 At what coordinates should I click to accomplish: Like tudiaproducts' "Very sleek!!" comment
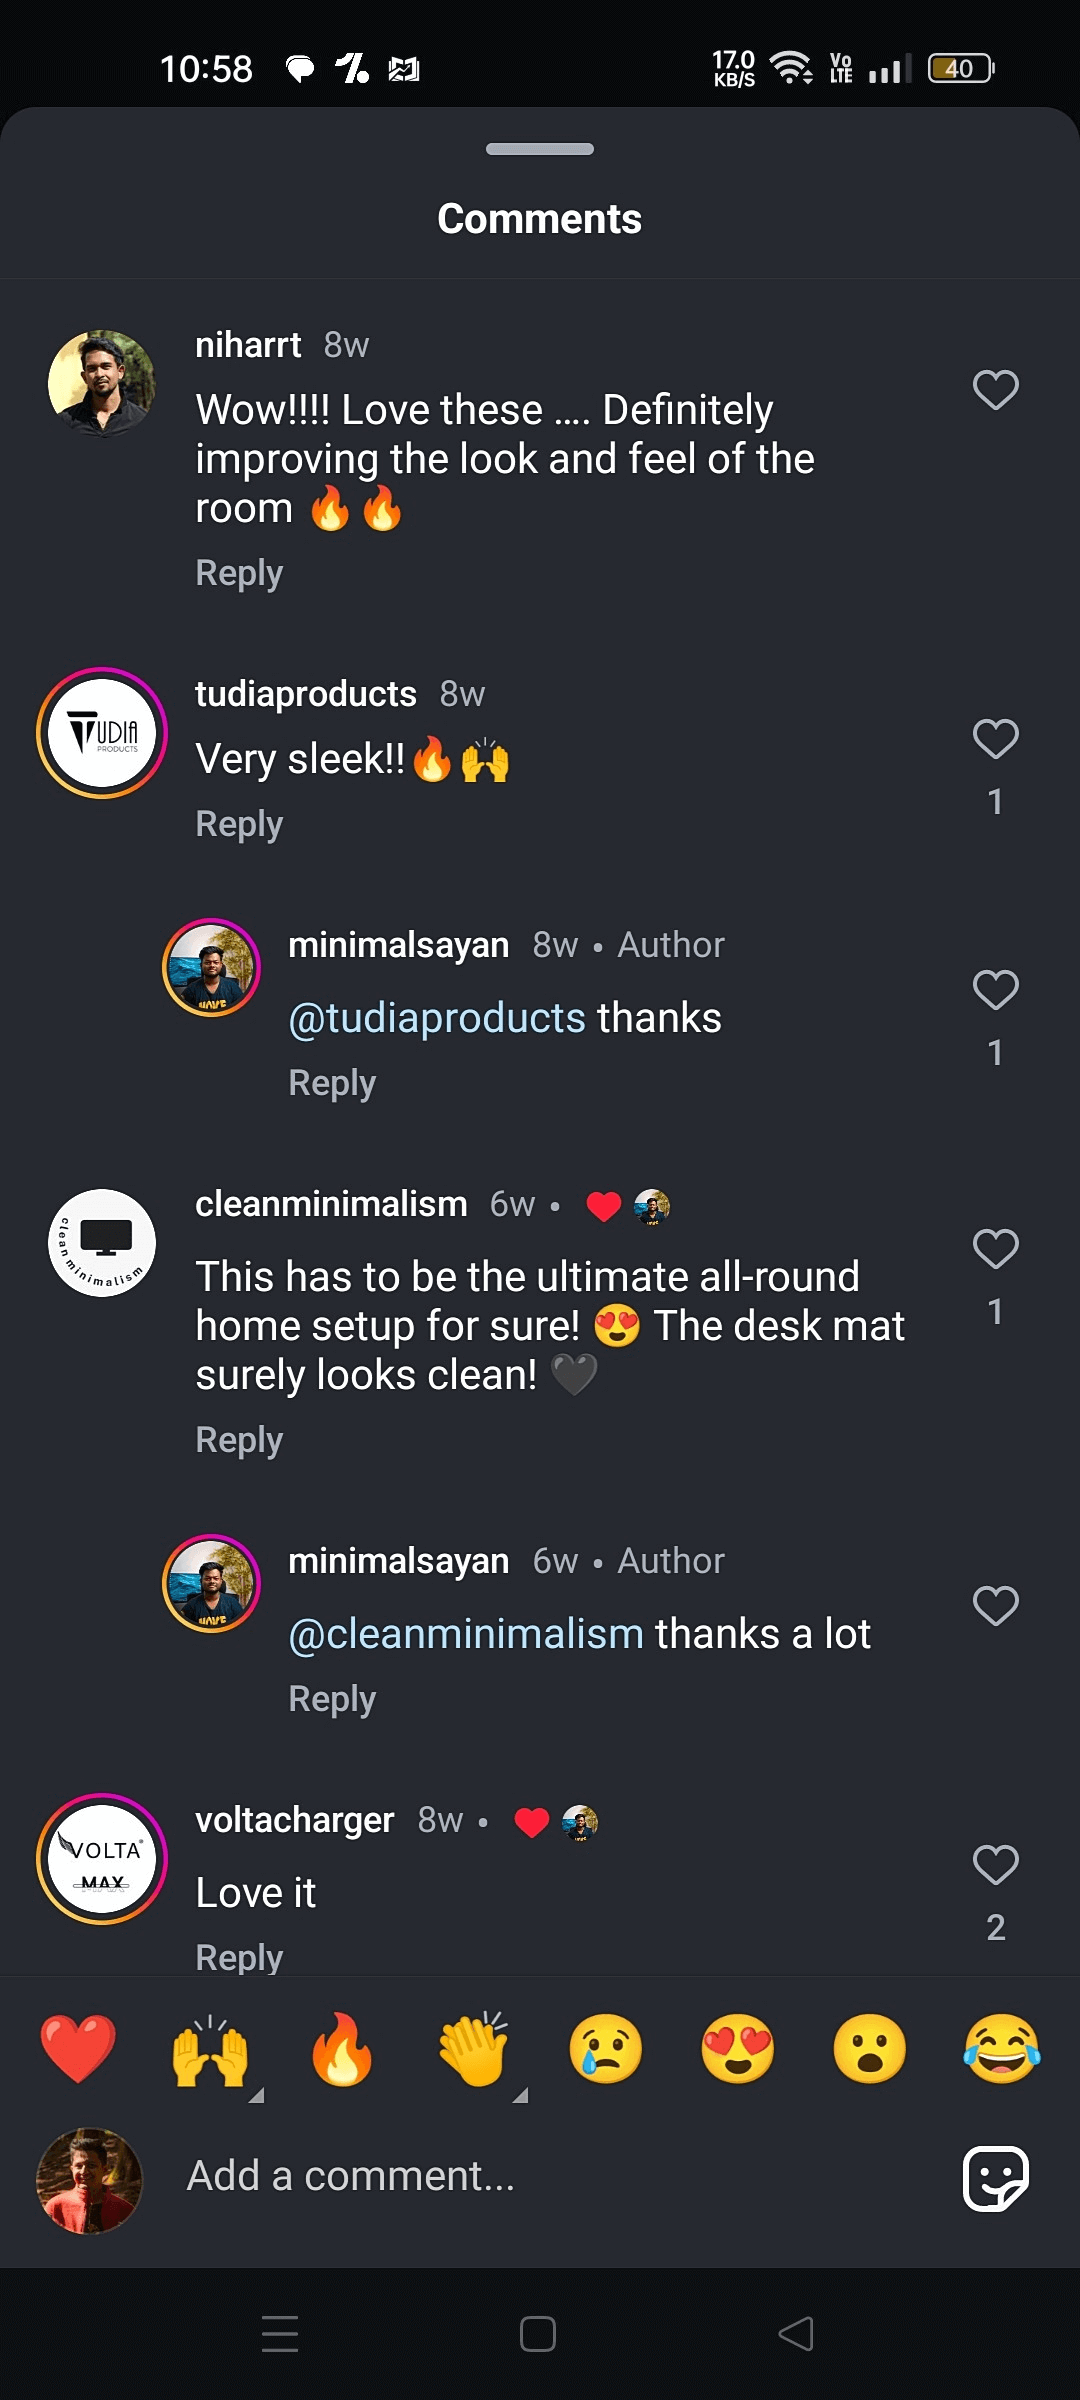[x=995, y=739]
